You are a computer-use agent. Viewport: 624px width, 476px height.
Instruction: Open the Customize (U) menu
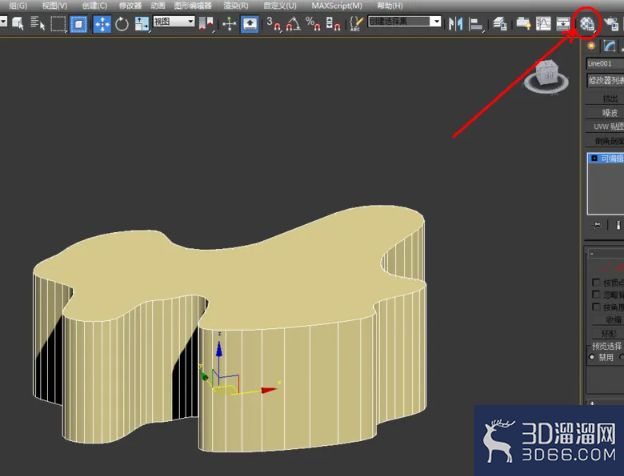pos(280,6)
